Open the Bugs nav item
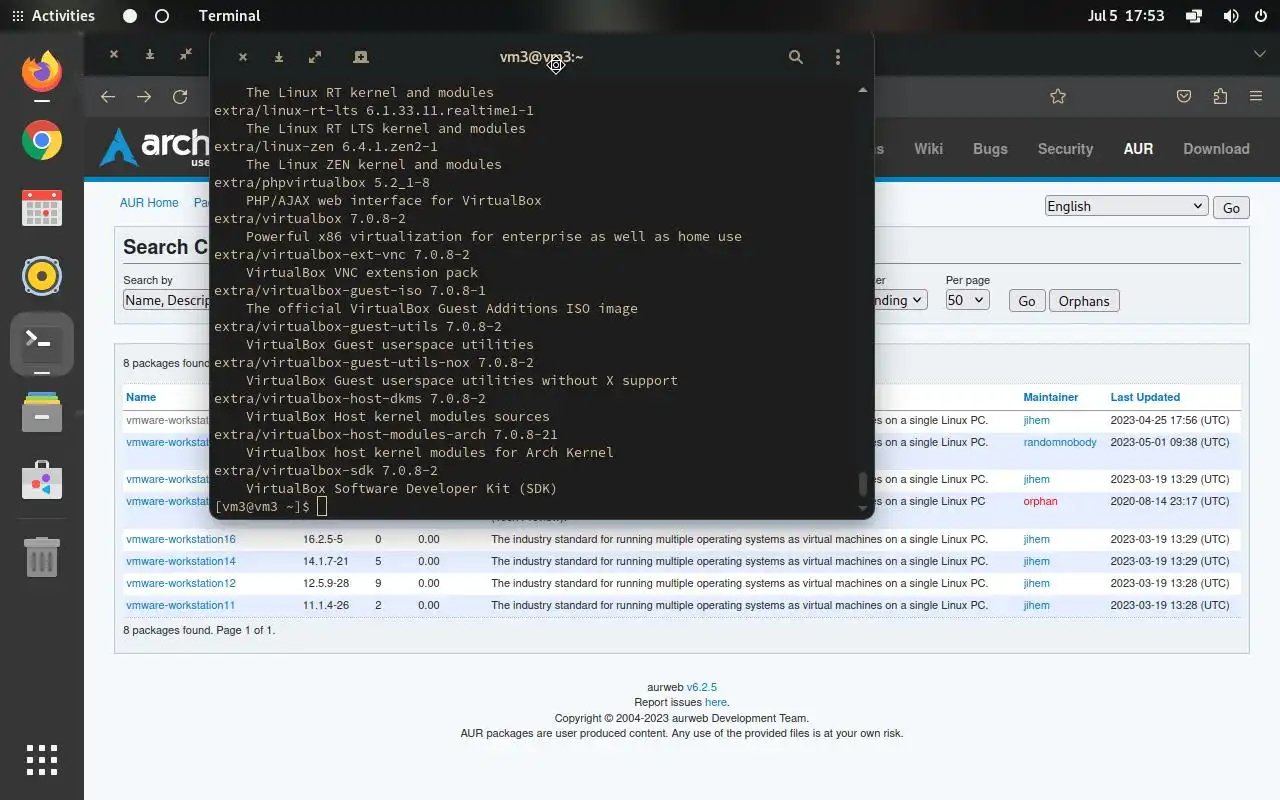1280x800 pixels. (990, 148)
